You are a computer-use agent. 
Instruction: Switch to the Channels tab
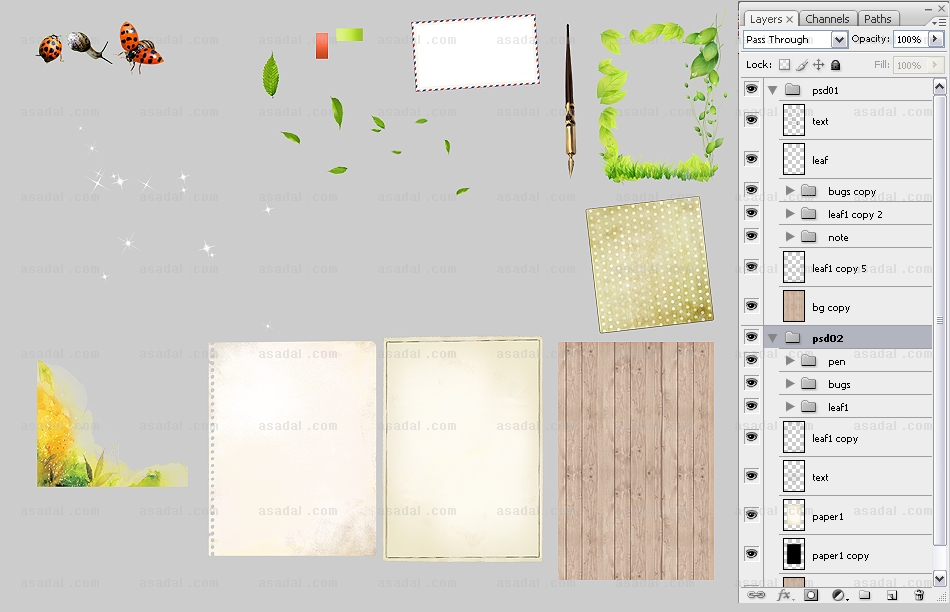tap(827, 19)
